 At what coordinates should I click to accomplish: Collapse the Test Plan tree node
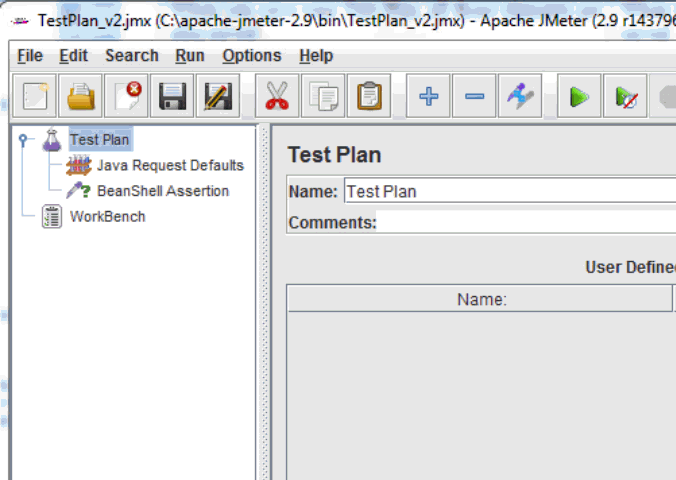click(23, 141)
